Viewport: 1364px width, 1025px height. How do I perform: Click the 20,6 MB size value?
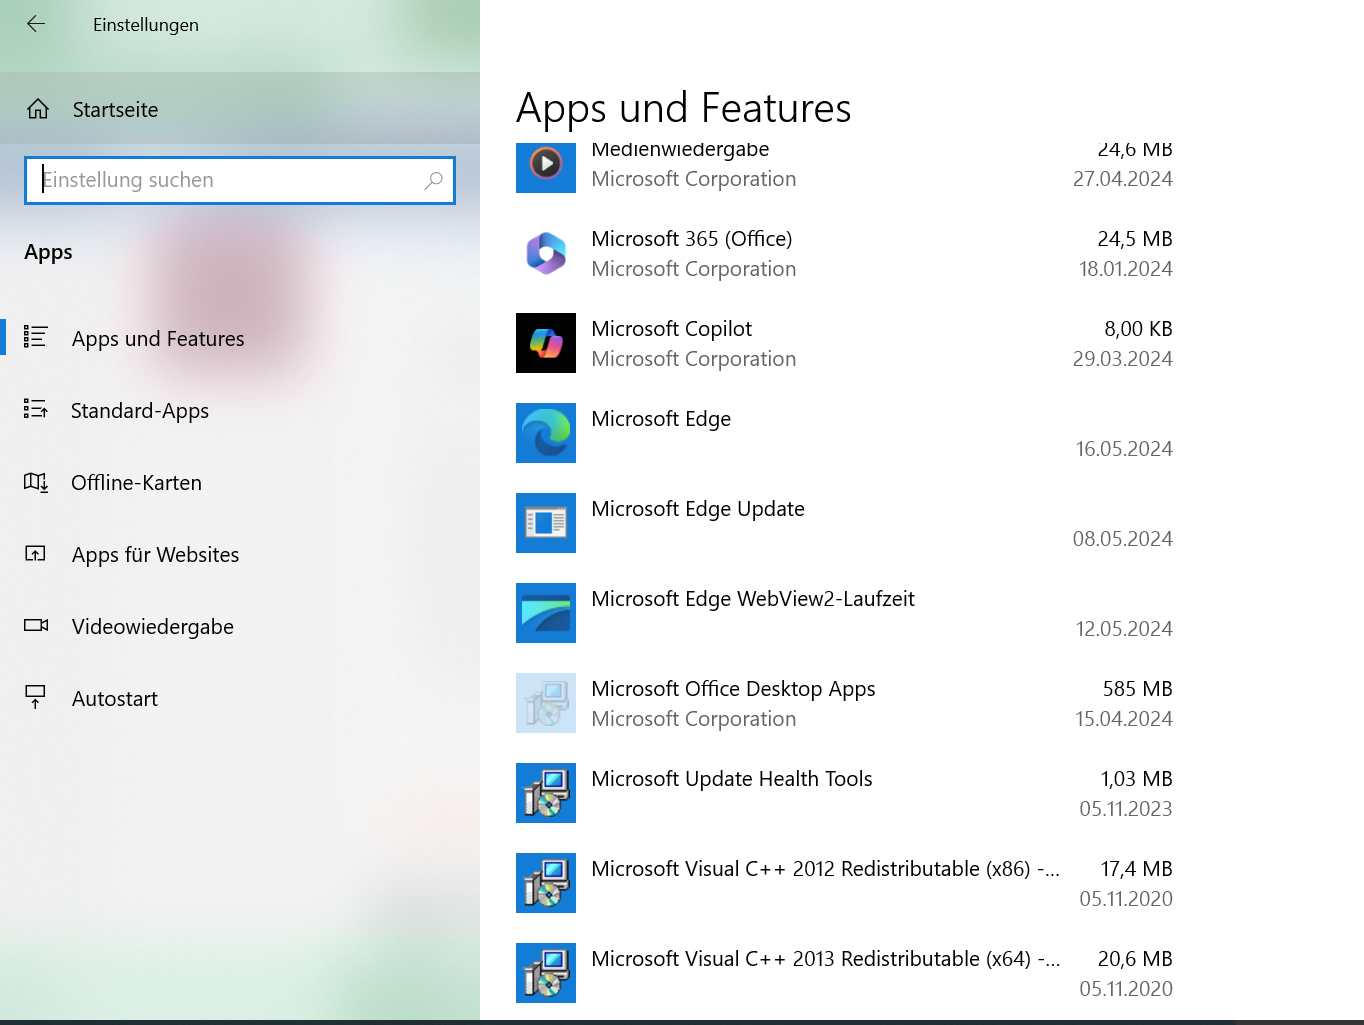1135,959
